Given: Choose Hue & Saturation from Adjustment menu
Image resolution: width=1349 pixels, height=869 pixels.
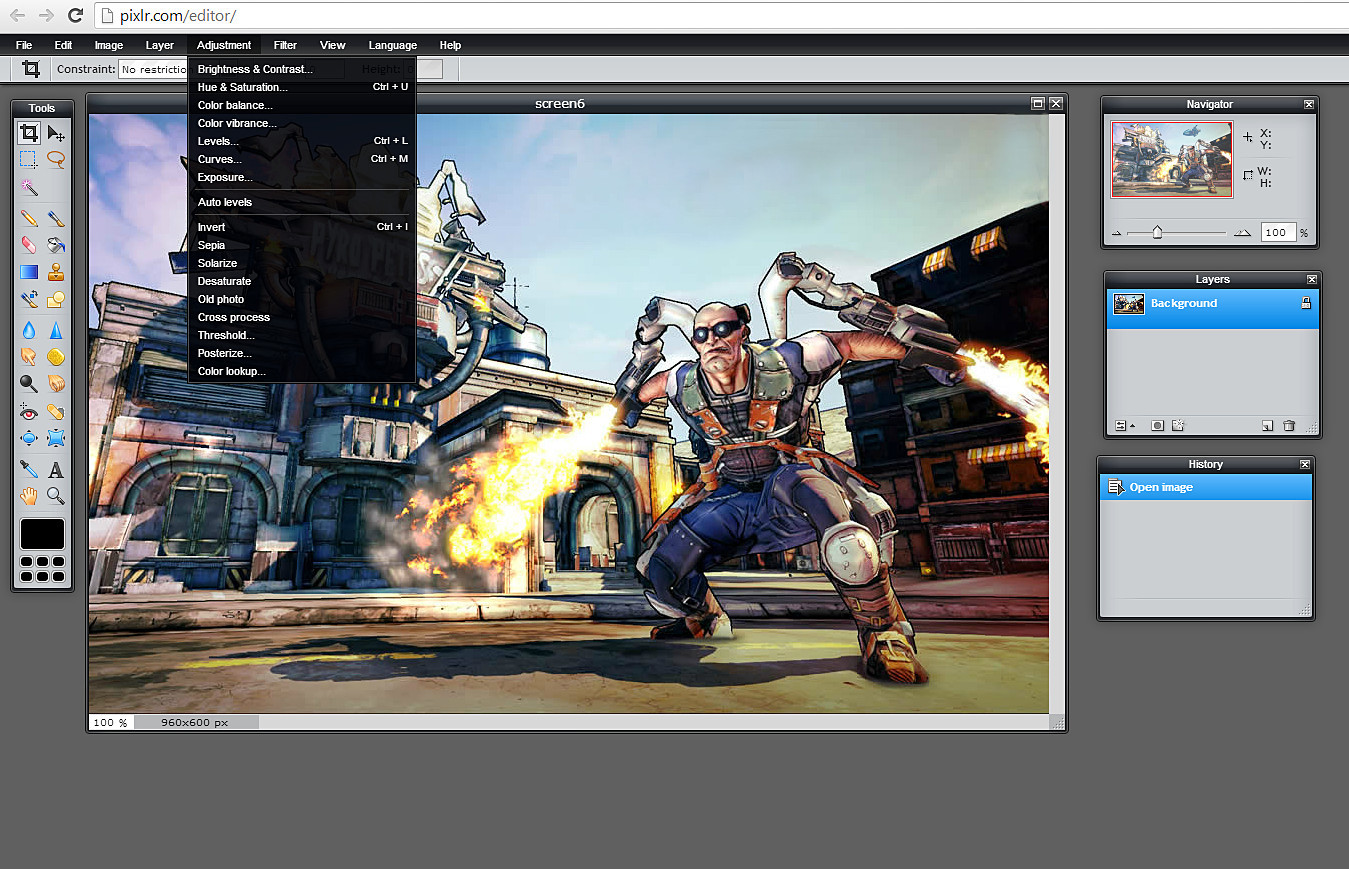Looking at the screenshot, I should point(243,87).
